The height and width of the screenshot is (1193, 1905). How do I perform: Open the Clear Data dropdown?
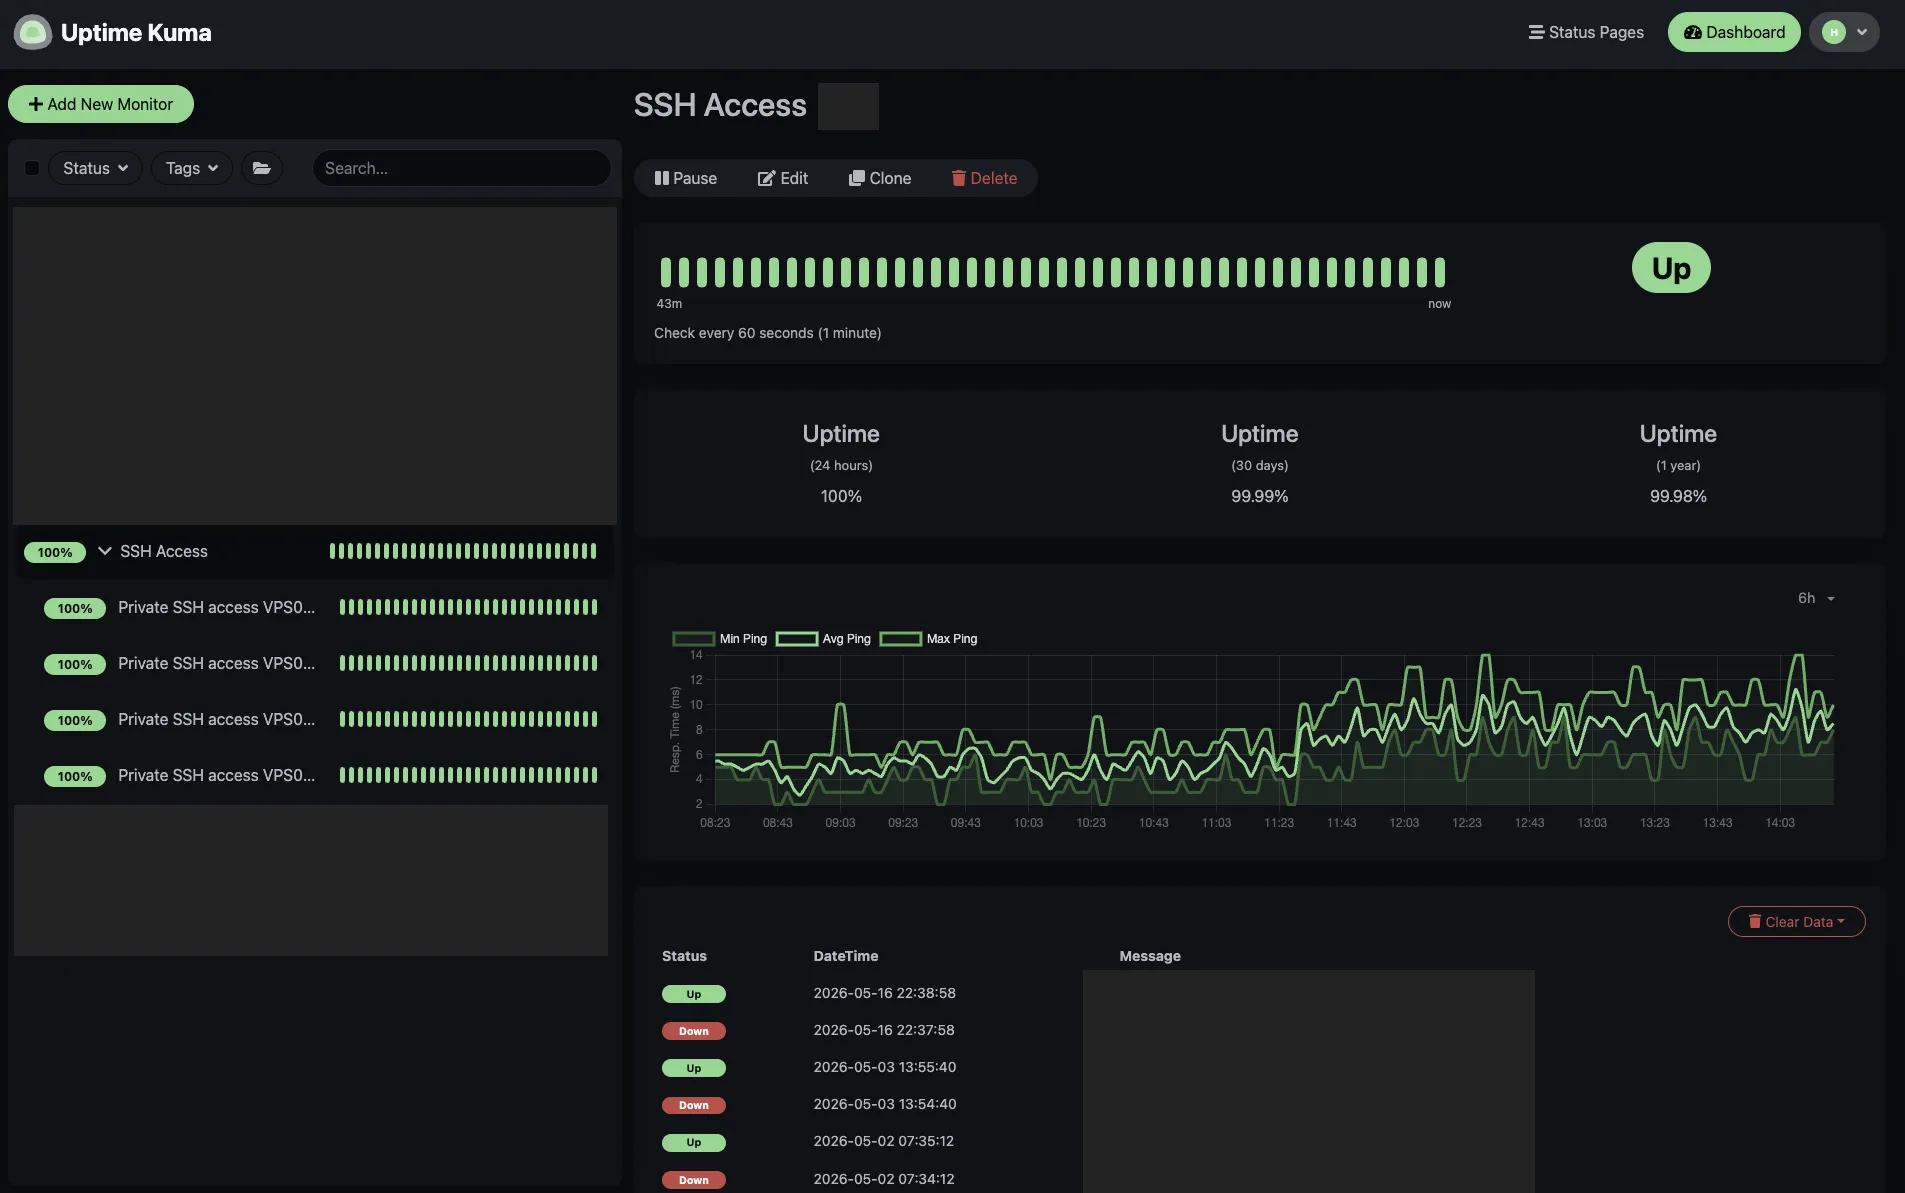point(1796,922)
